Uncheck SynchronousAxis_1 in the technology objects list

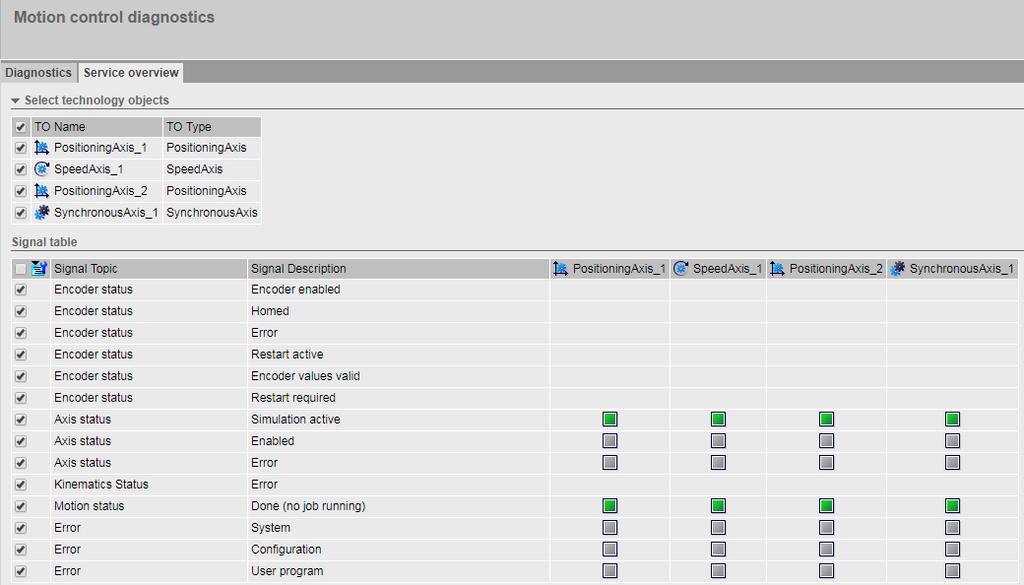[x=20, y=213]
